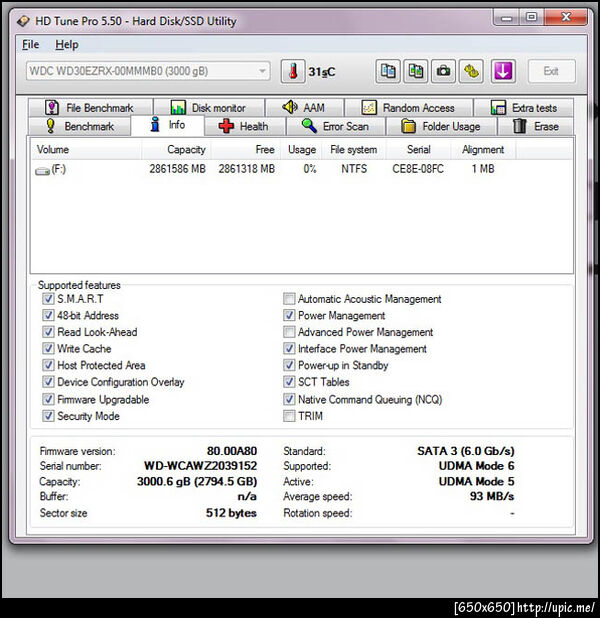Toggle the Interface Power Management checkbox
Image resolution: width=600 pixels, height=618 pixels.
point(289,348)
